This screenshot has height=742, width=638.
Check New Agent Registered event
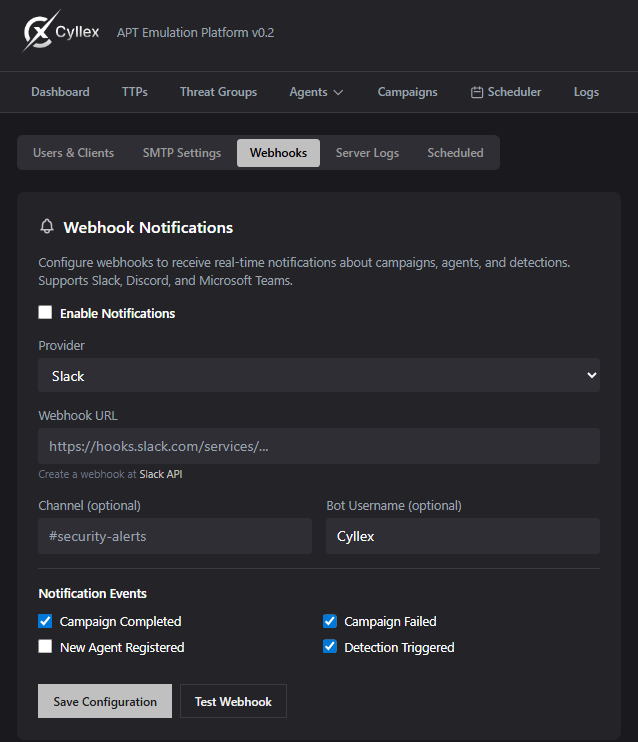pyautogui.click(x=45, y=646)
